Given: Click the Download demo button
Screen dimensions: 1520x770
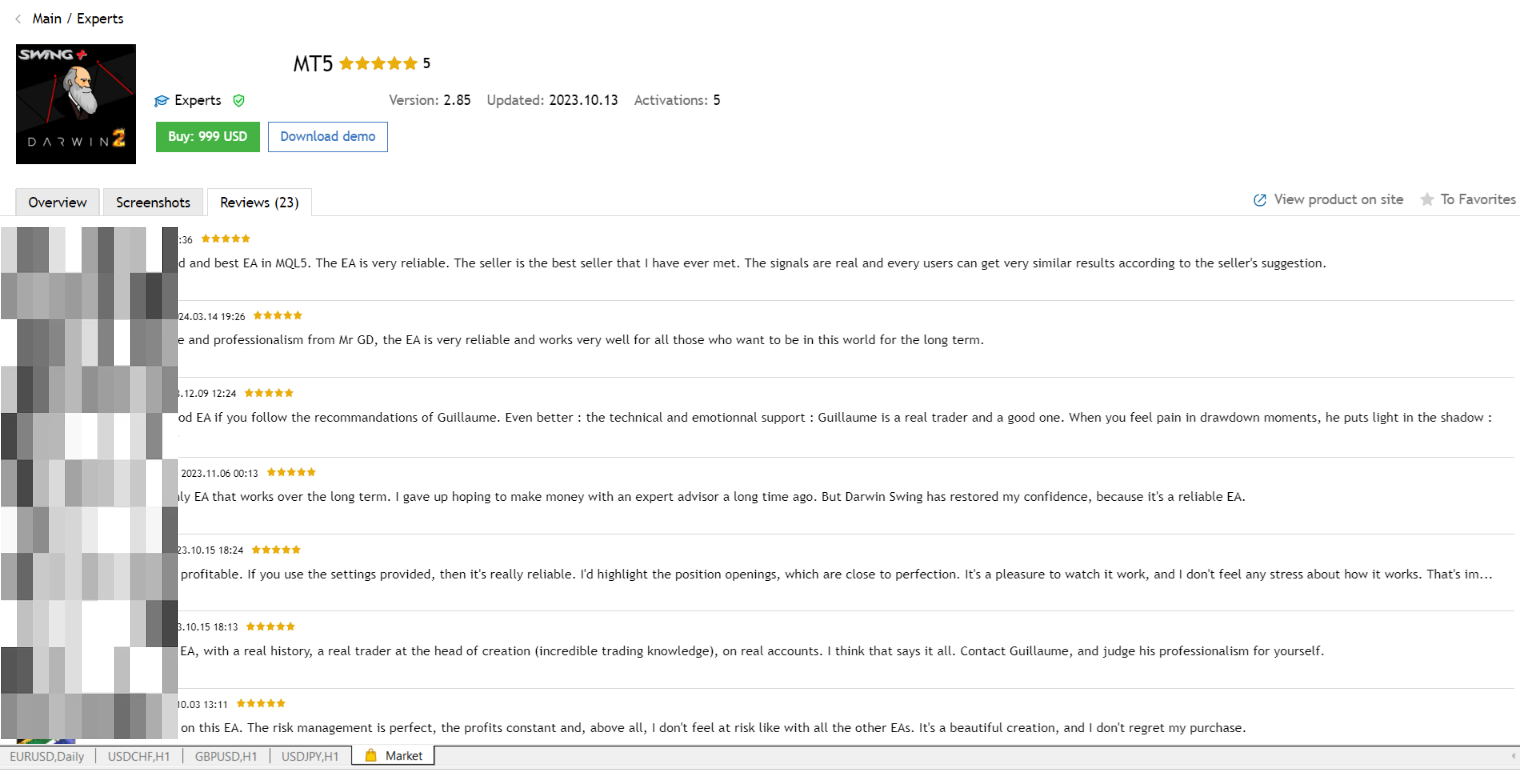Looking at the screenshot, I should click(327, 137).
